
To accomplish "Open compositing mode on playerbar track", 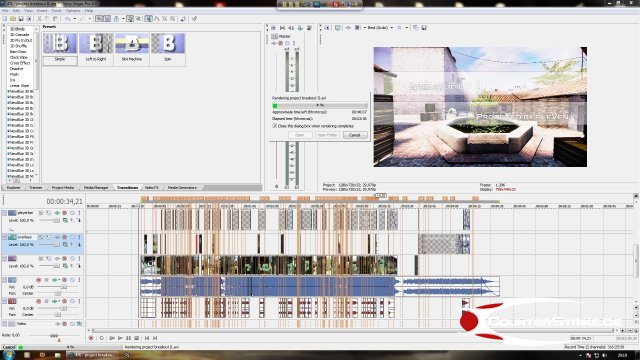I will click(65, 220).
